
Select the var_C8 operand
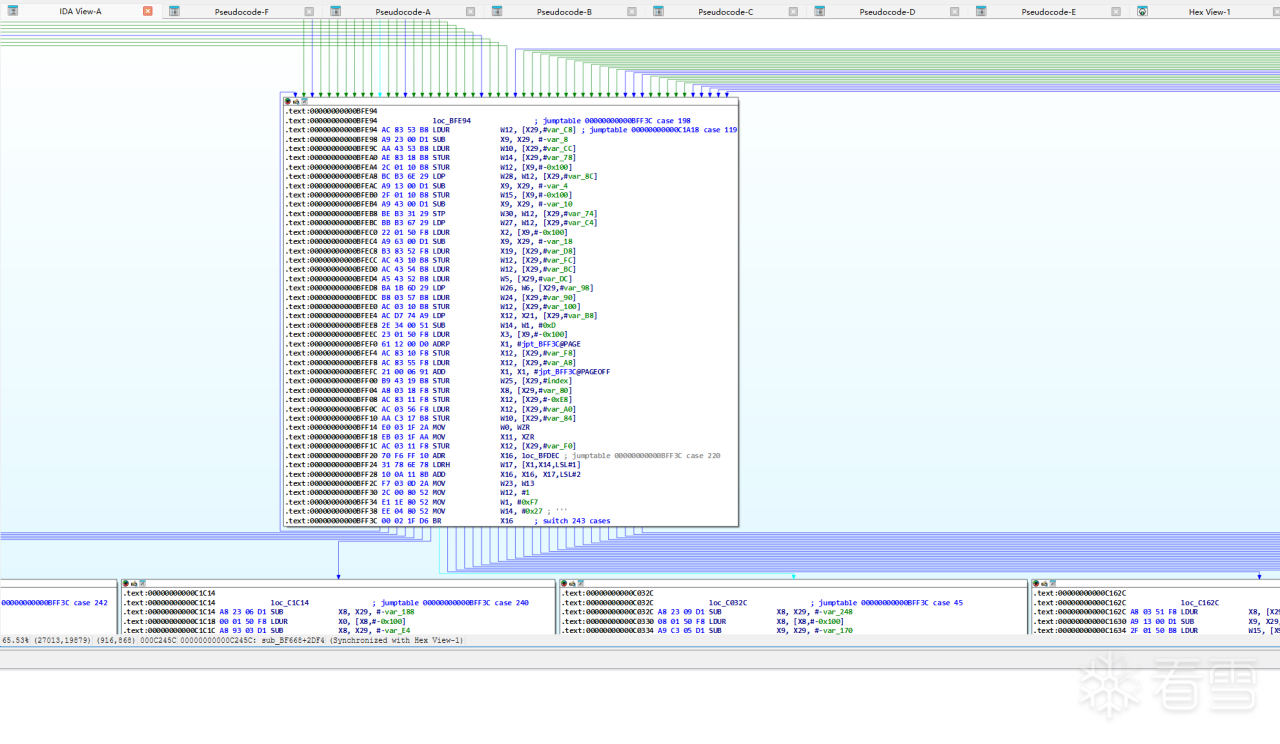tap(558, 130)
